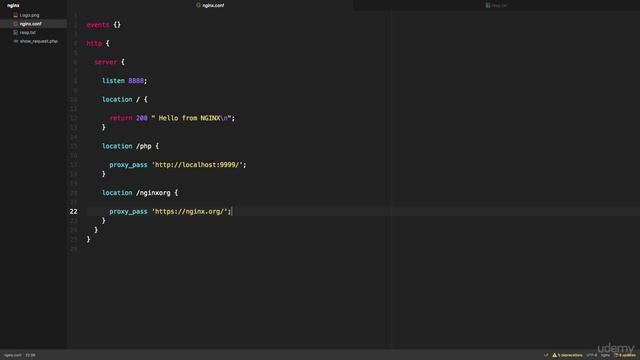This screenshot has width=640, height=360.
Task: Click the 'server' keyword in the code
Action: pyautogui.click(x=105, y=62)
